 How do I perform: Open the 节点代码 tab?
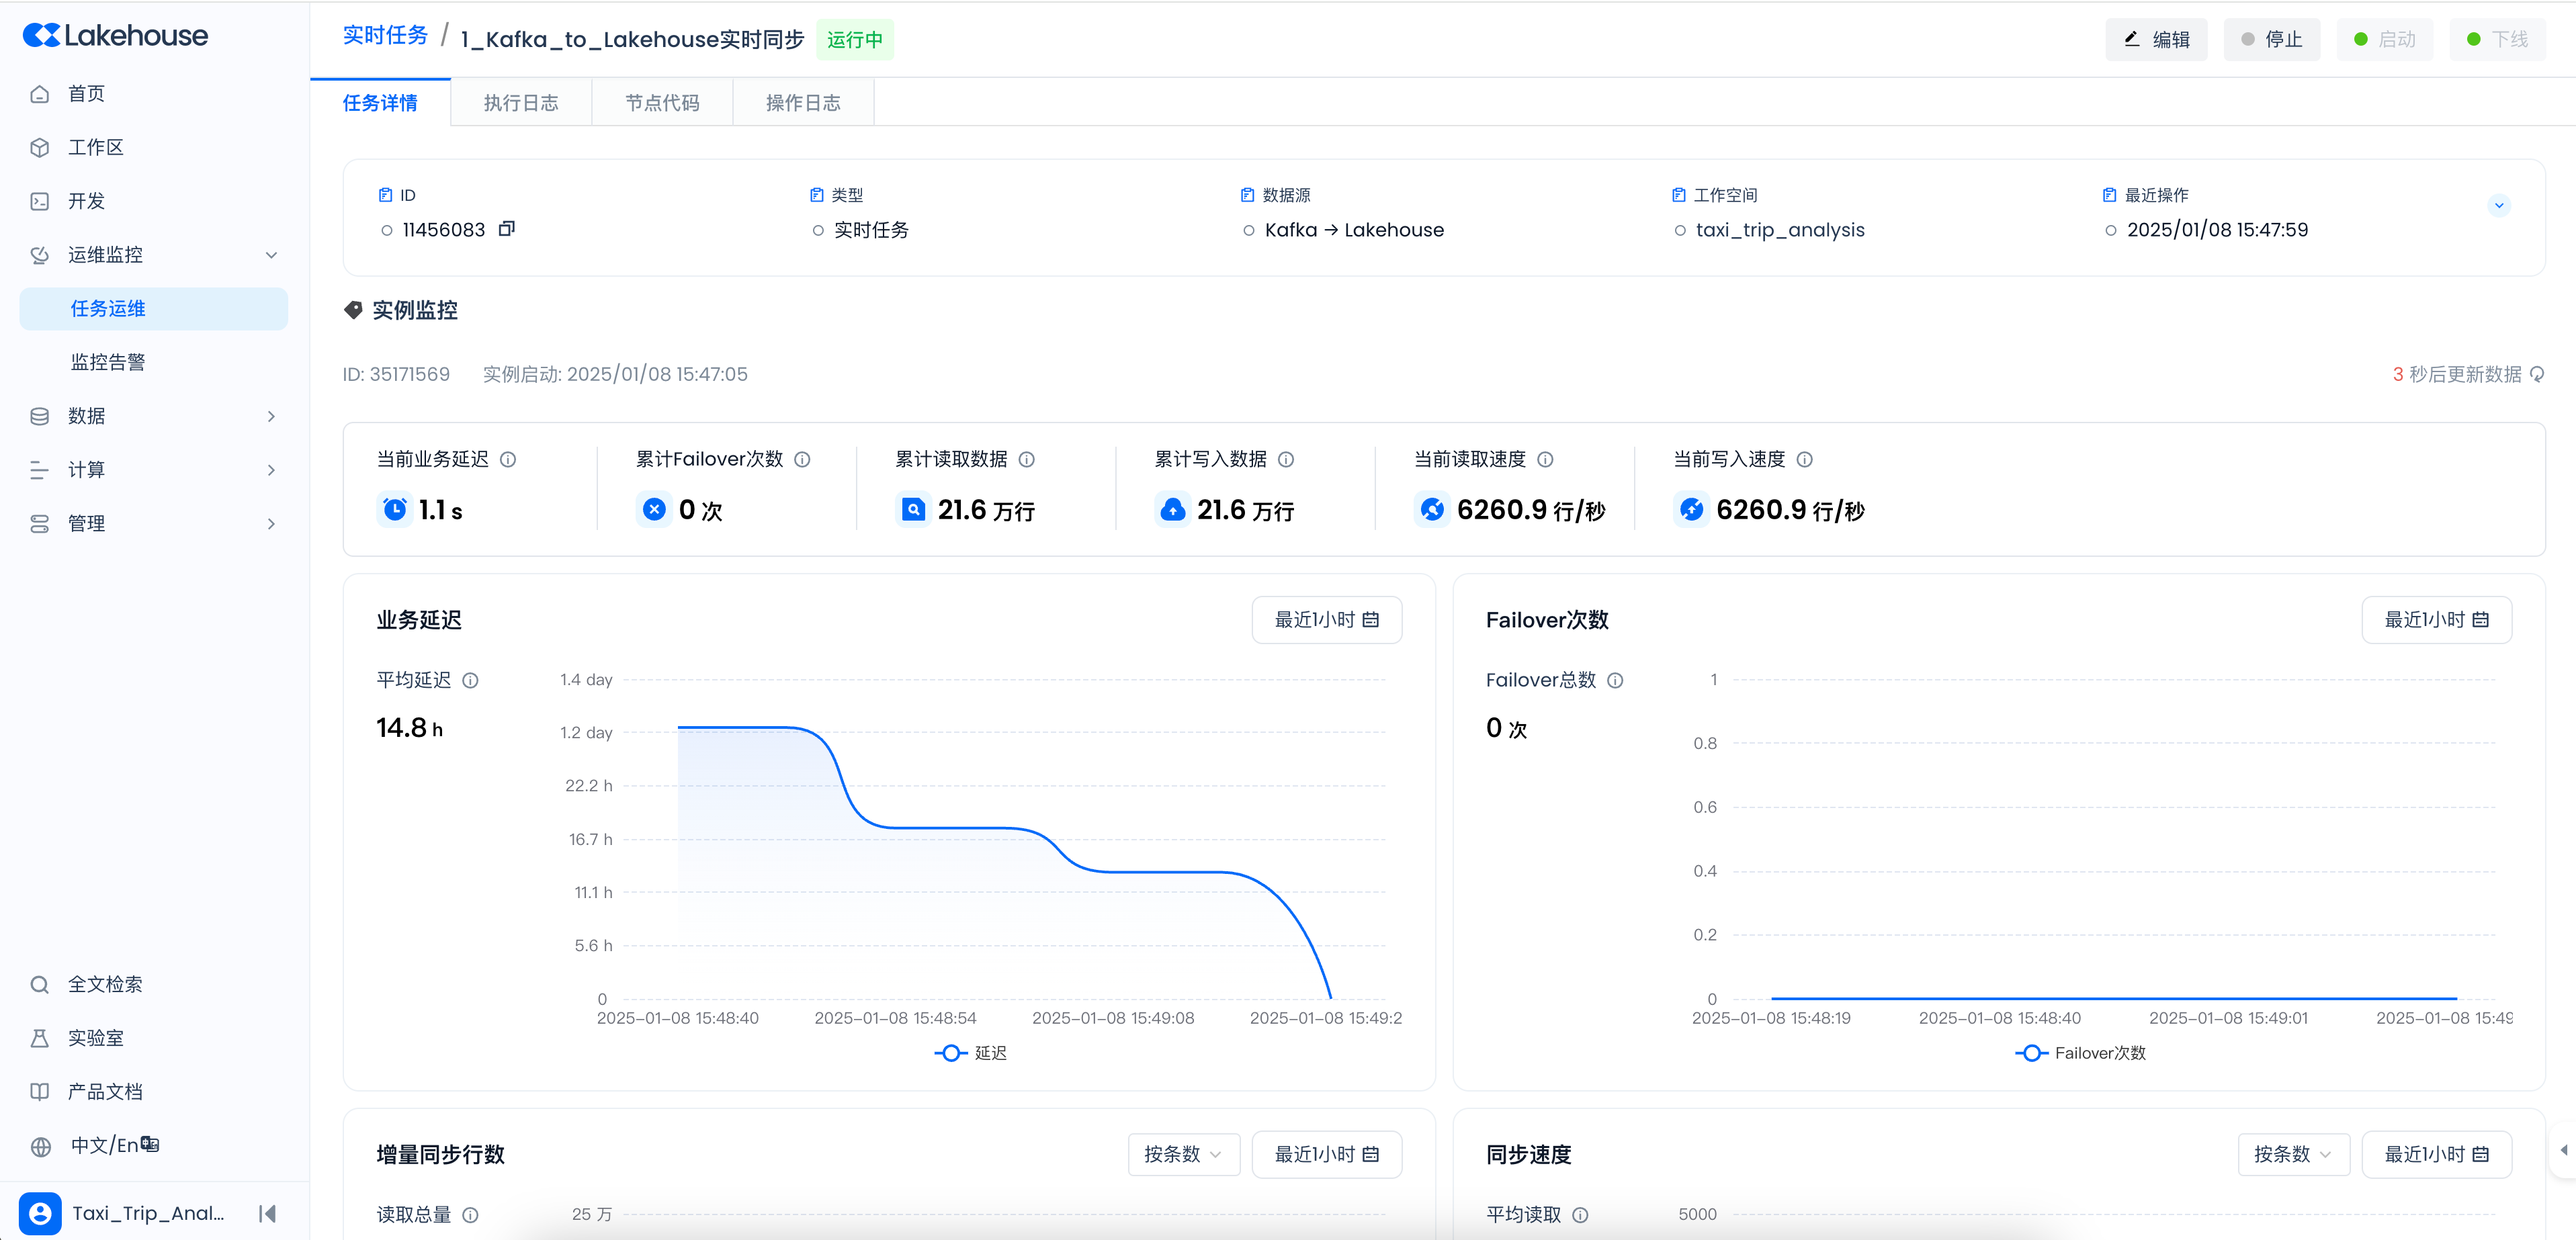pyautogui.click(x=662, y=103)
